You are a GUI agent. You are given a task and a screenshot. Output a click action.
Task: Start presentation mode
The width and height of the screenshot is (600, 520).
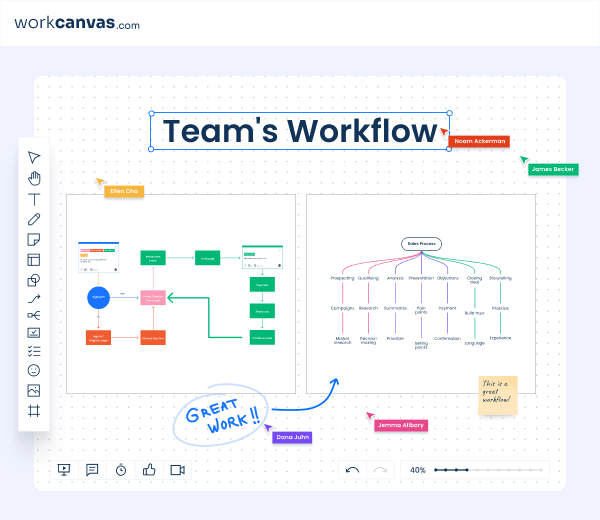click(64, 469)
